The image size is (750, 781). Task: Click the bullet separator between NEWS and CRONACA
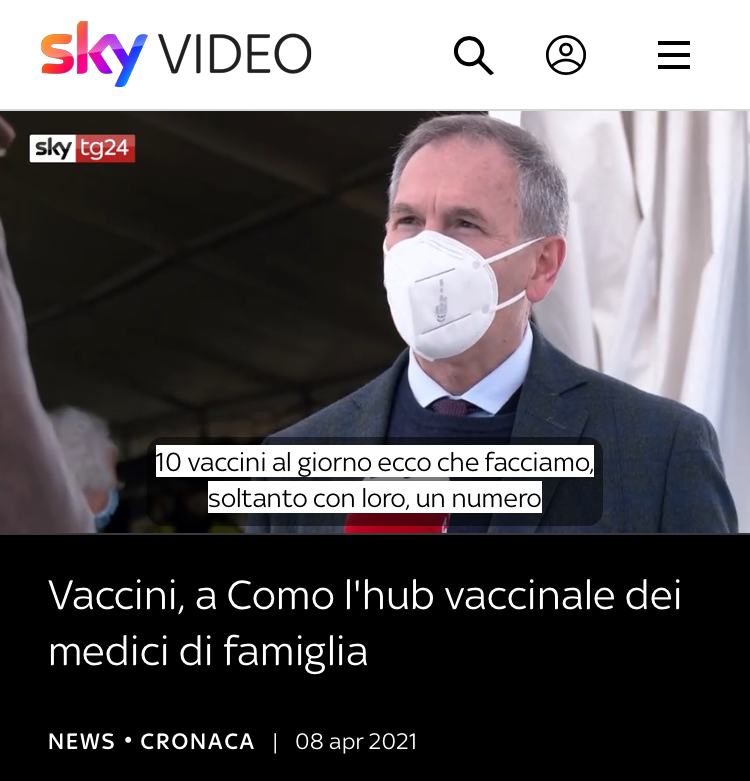(x=128, y=741)
